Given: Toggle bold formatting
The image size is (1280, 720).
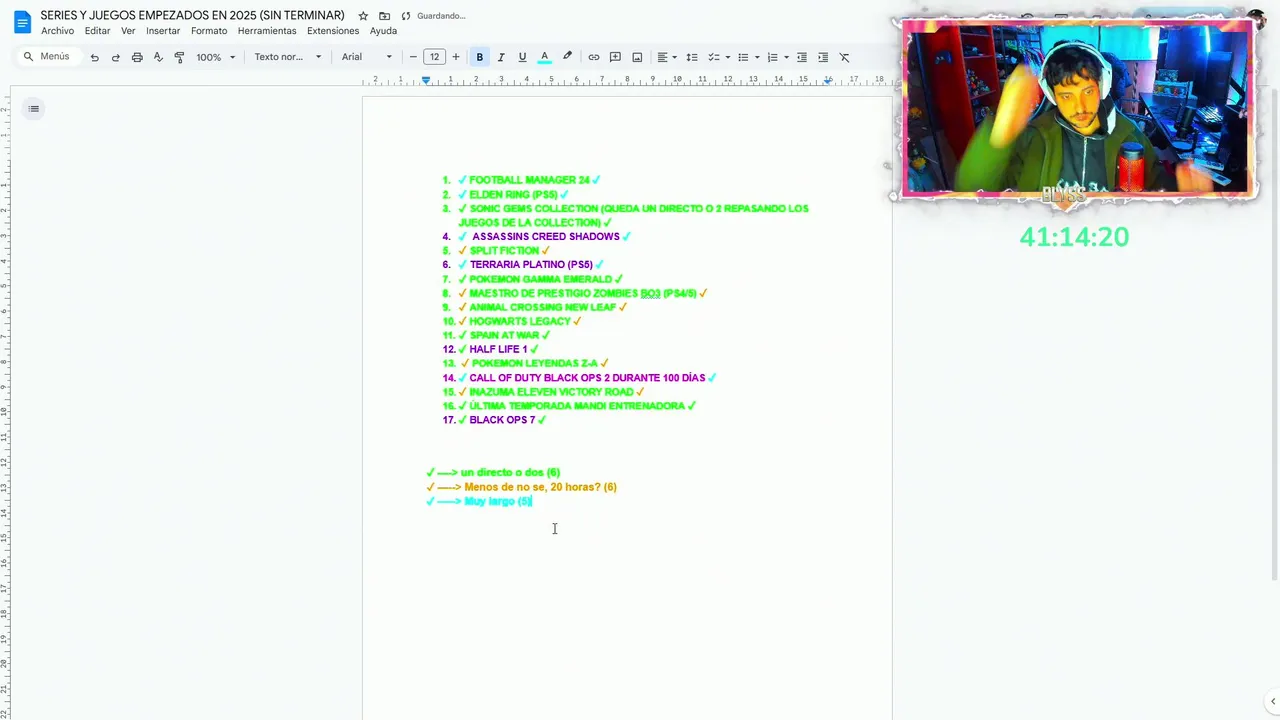Looking at the screenshot, I should (479, 57).
